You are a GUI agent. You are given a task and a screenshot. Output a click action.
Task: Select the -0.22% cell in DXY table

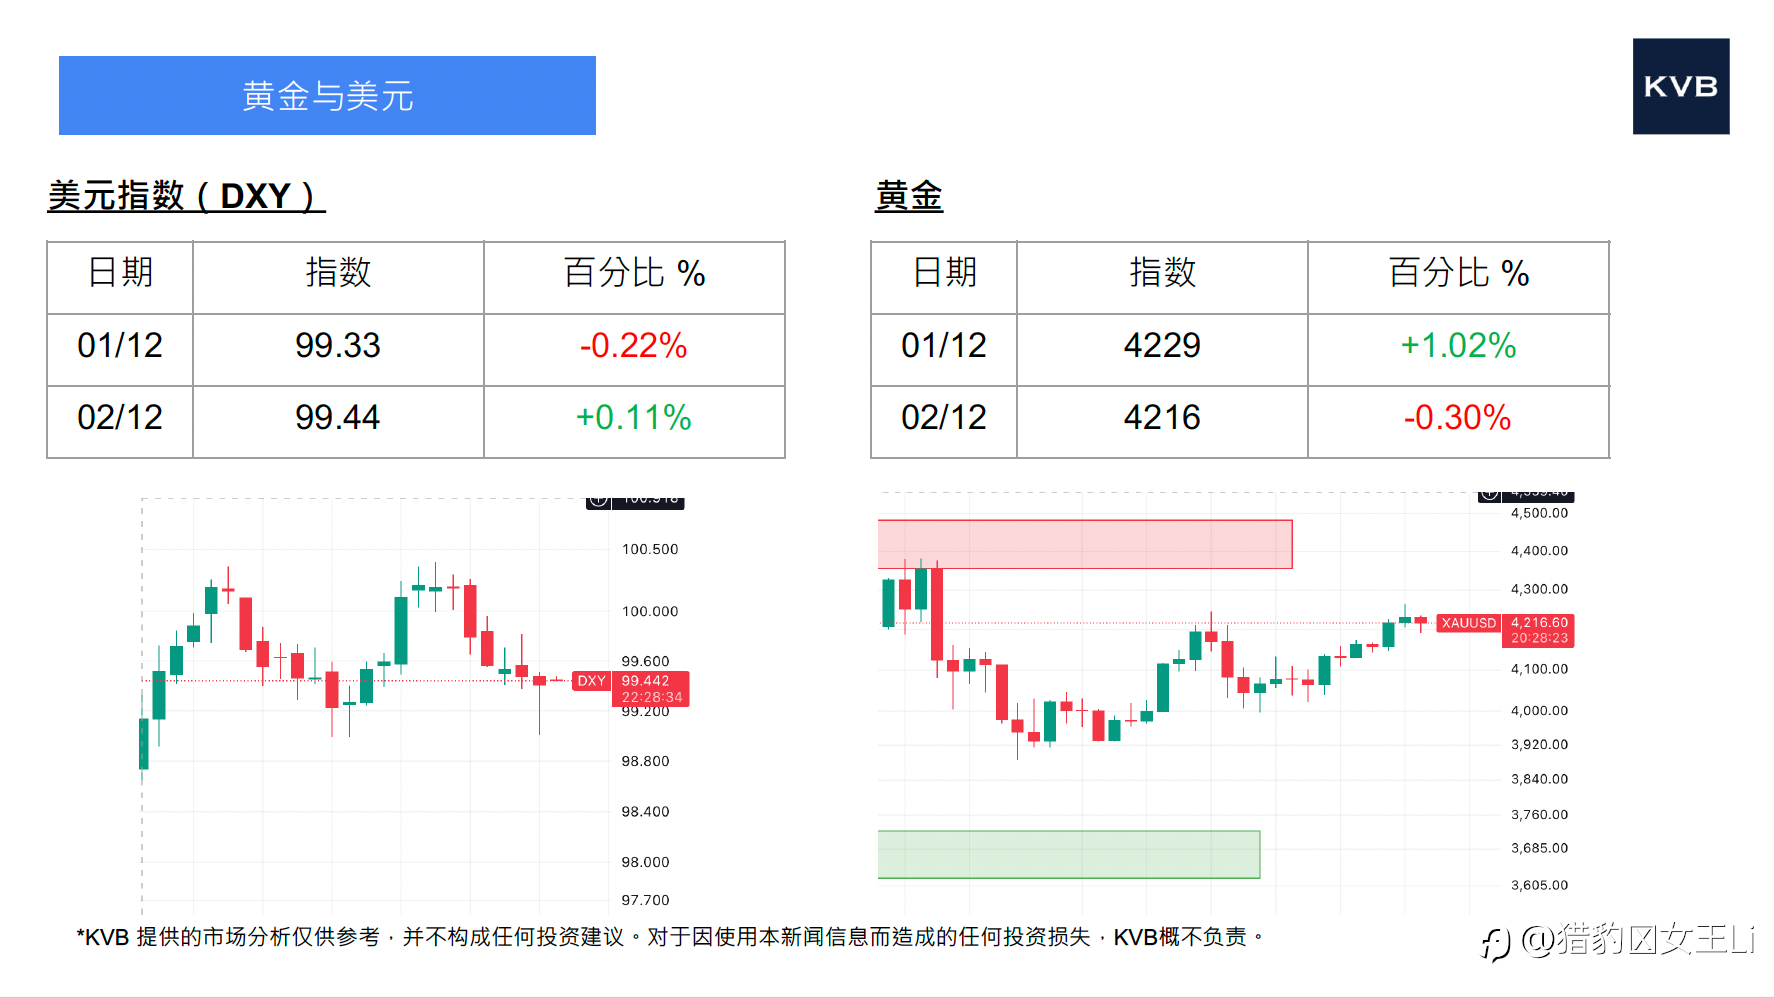click(x=633, y=346)
